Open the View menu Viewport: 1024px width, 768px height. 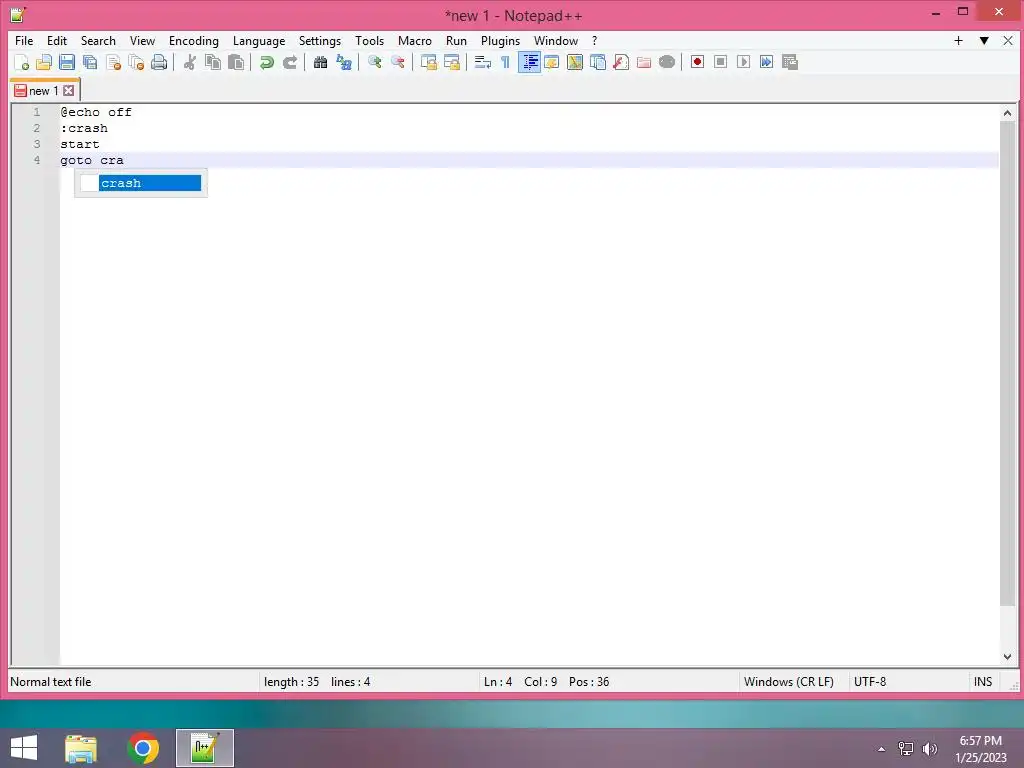point(142,40)
